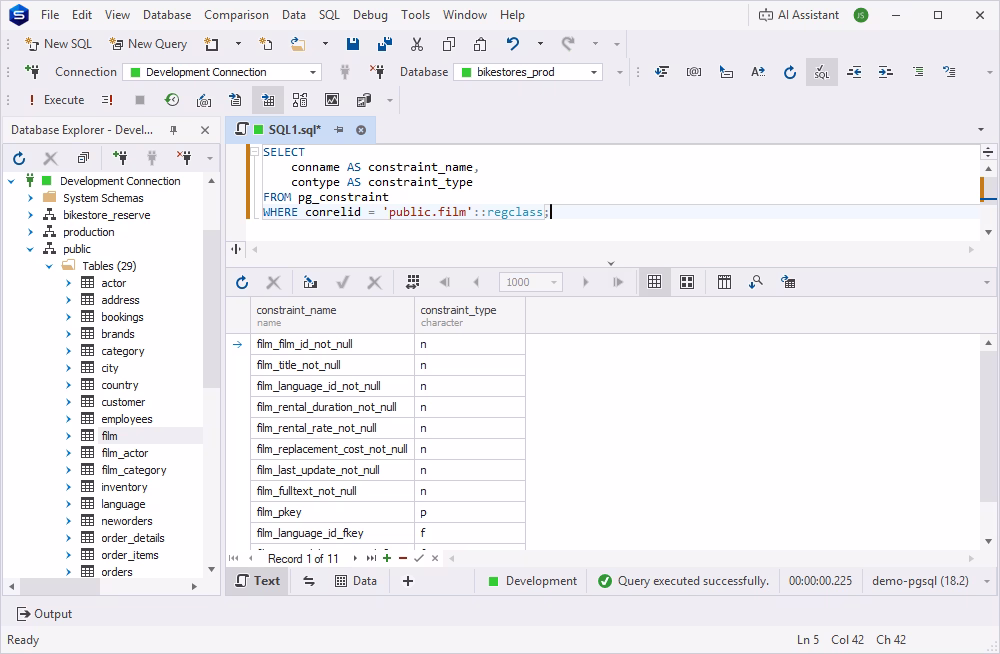Open the Undo history dropdown arrow
This screenshot has width=1000, height=654.
[540, 43]
